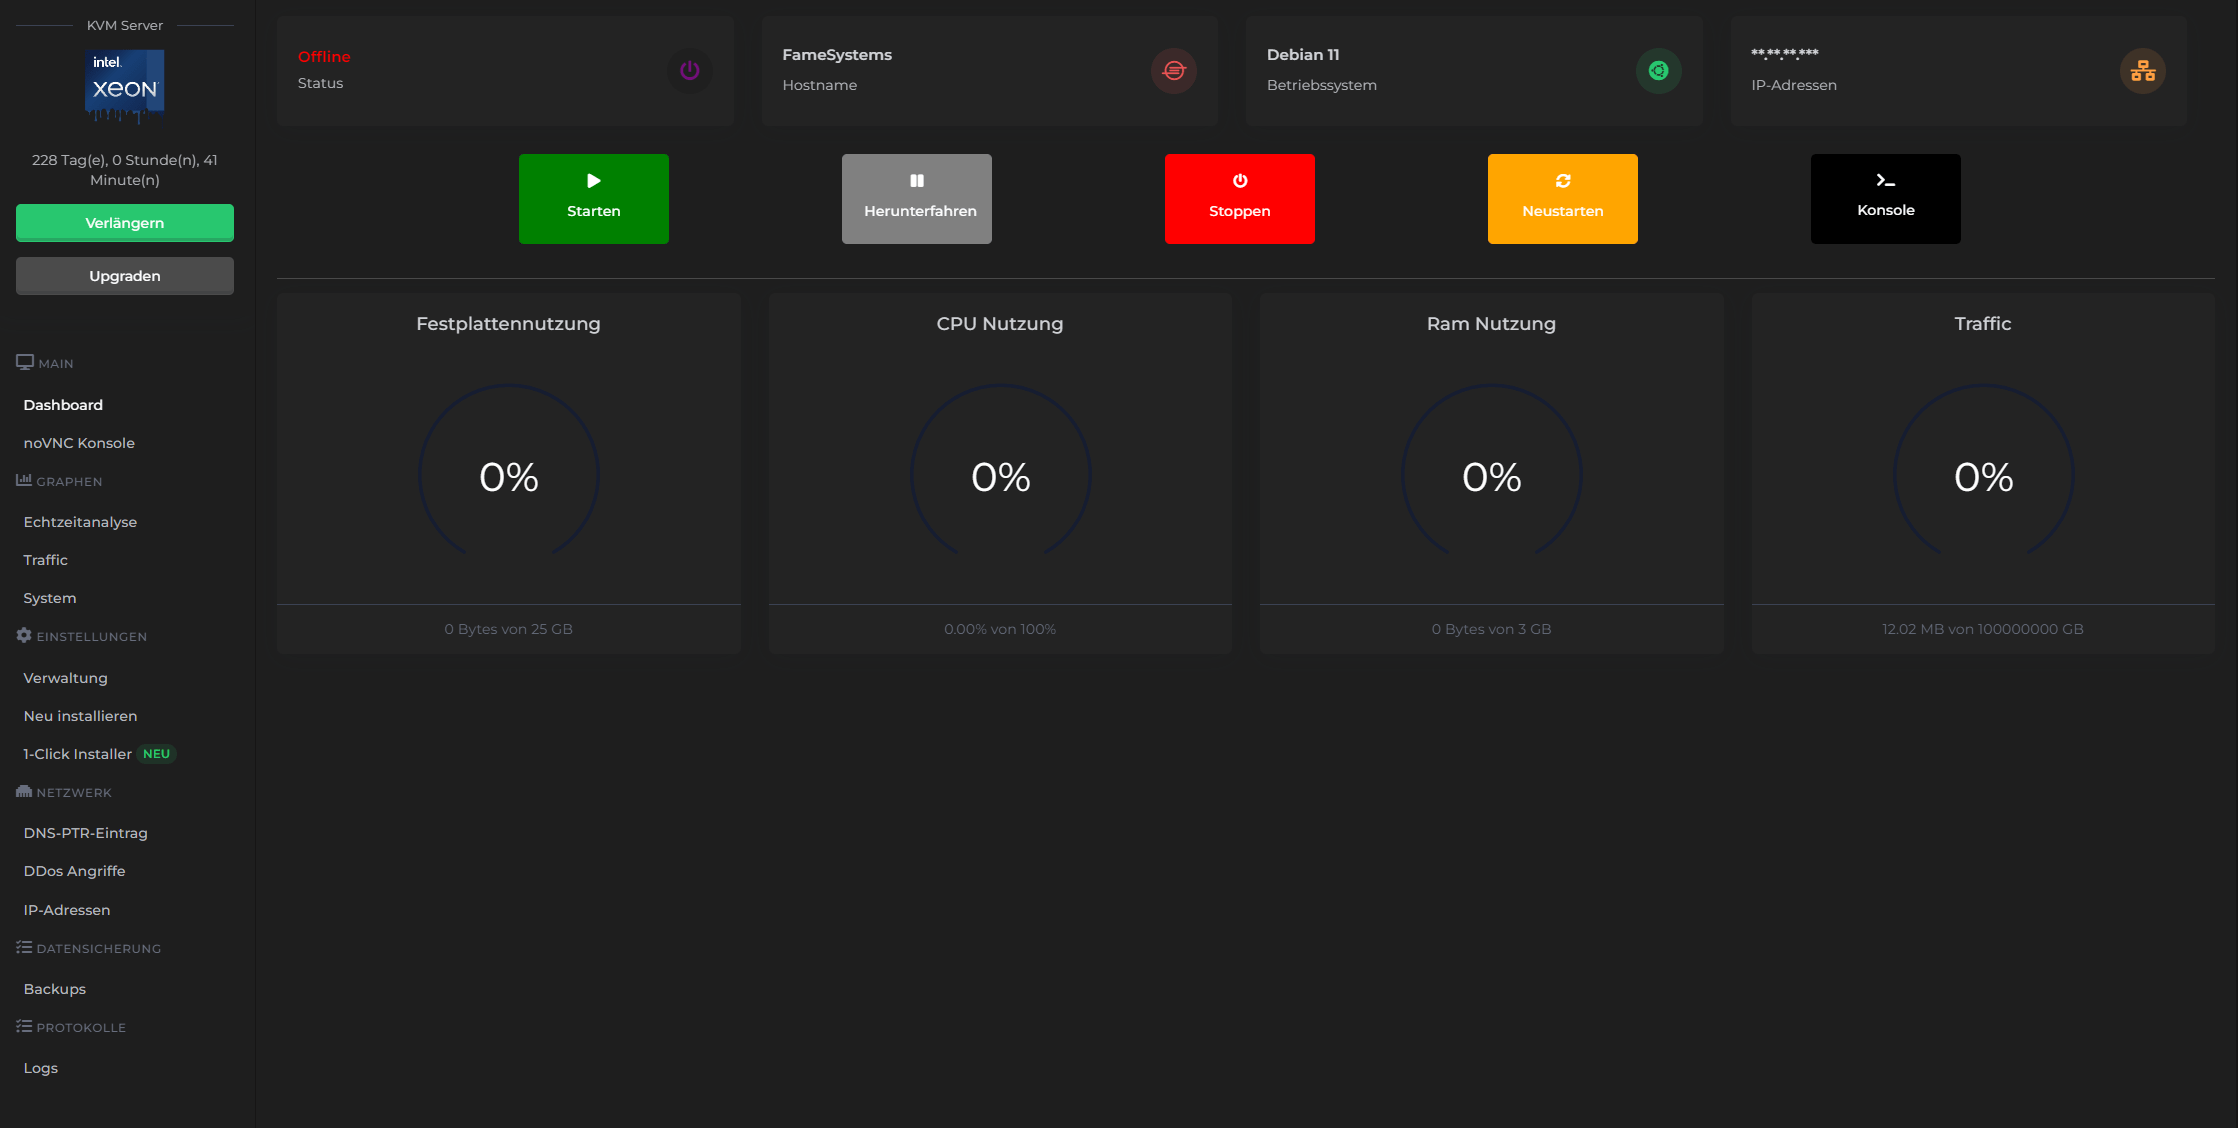Open the 1-Click Installer menu item
The width and height of the screenshot is (2238, 1128).
pos(78,754)
